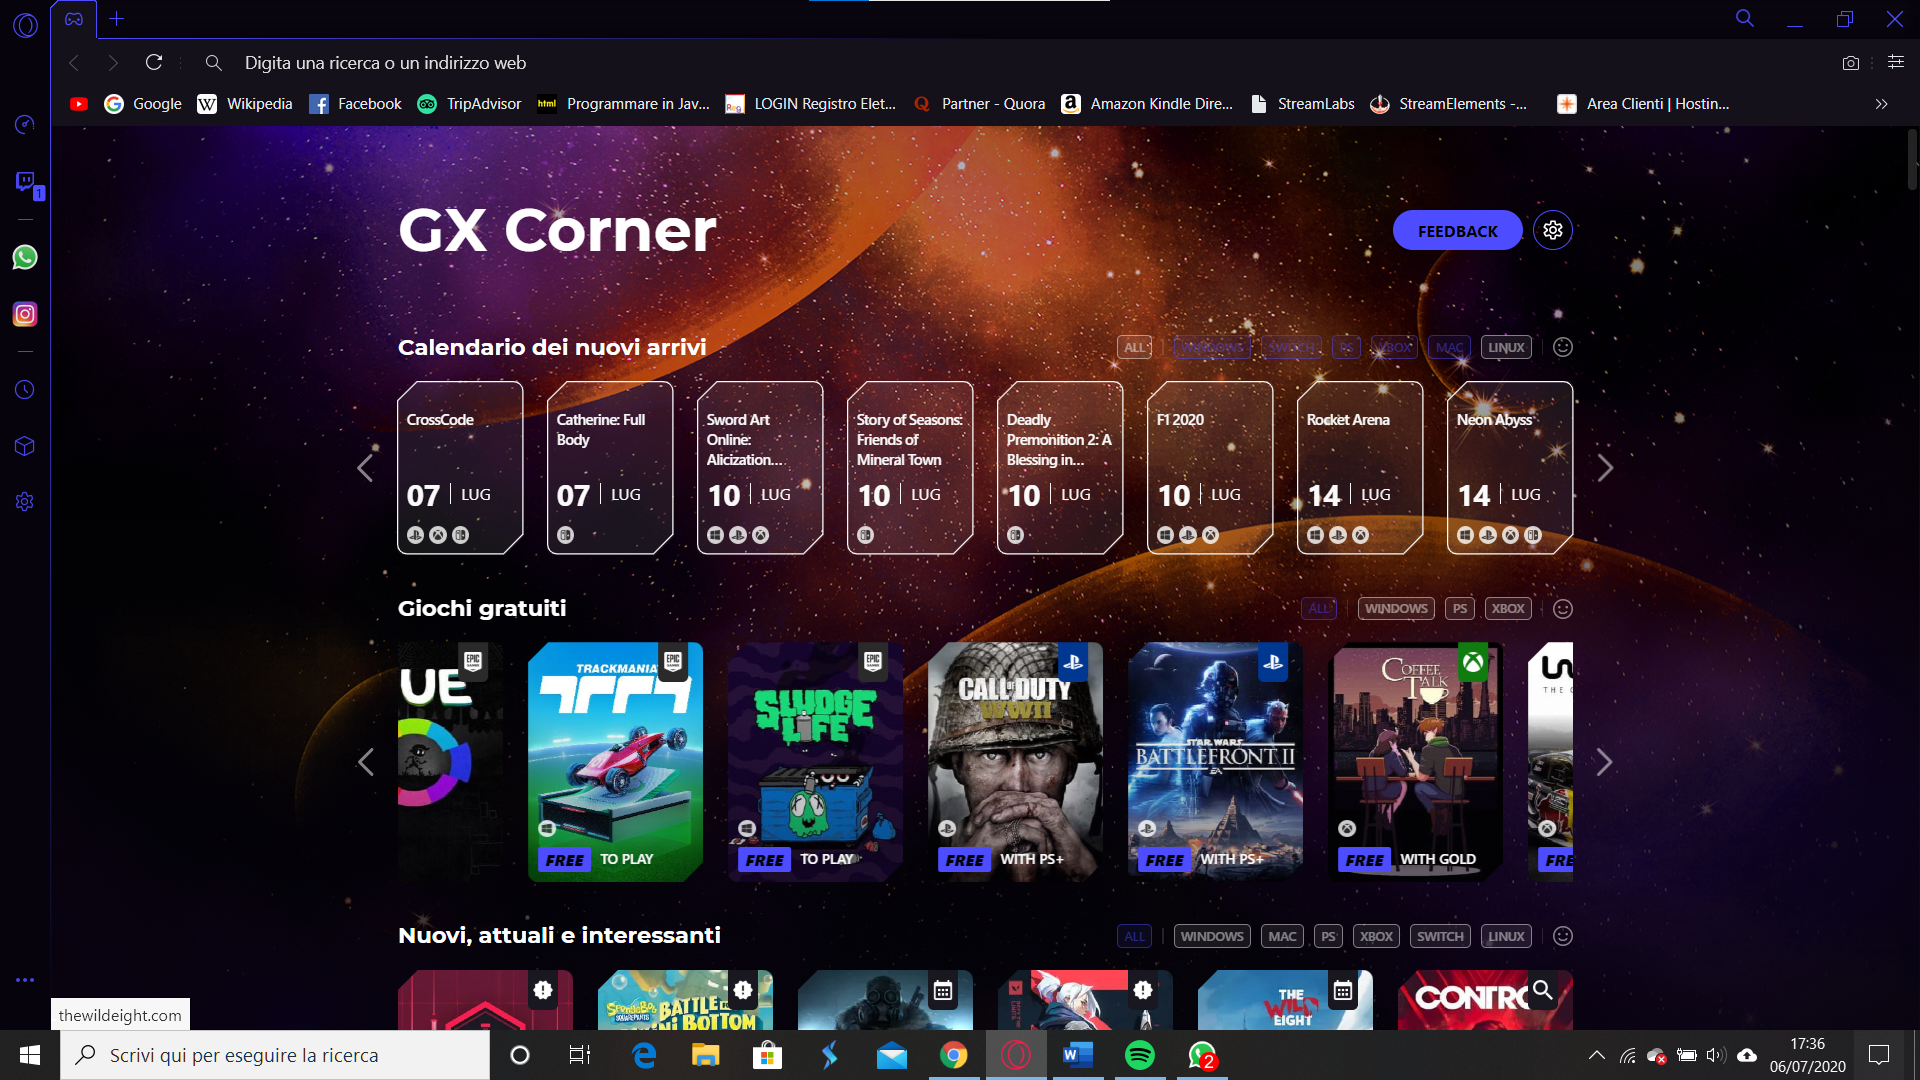Open Trackmania free game thumbnail
This screenshot has height=1080, width=1920.
coord(615,762)
